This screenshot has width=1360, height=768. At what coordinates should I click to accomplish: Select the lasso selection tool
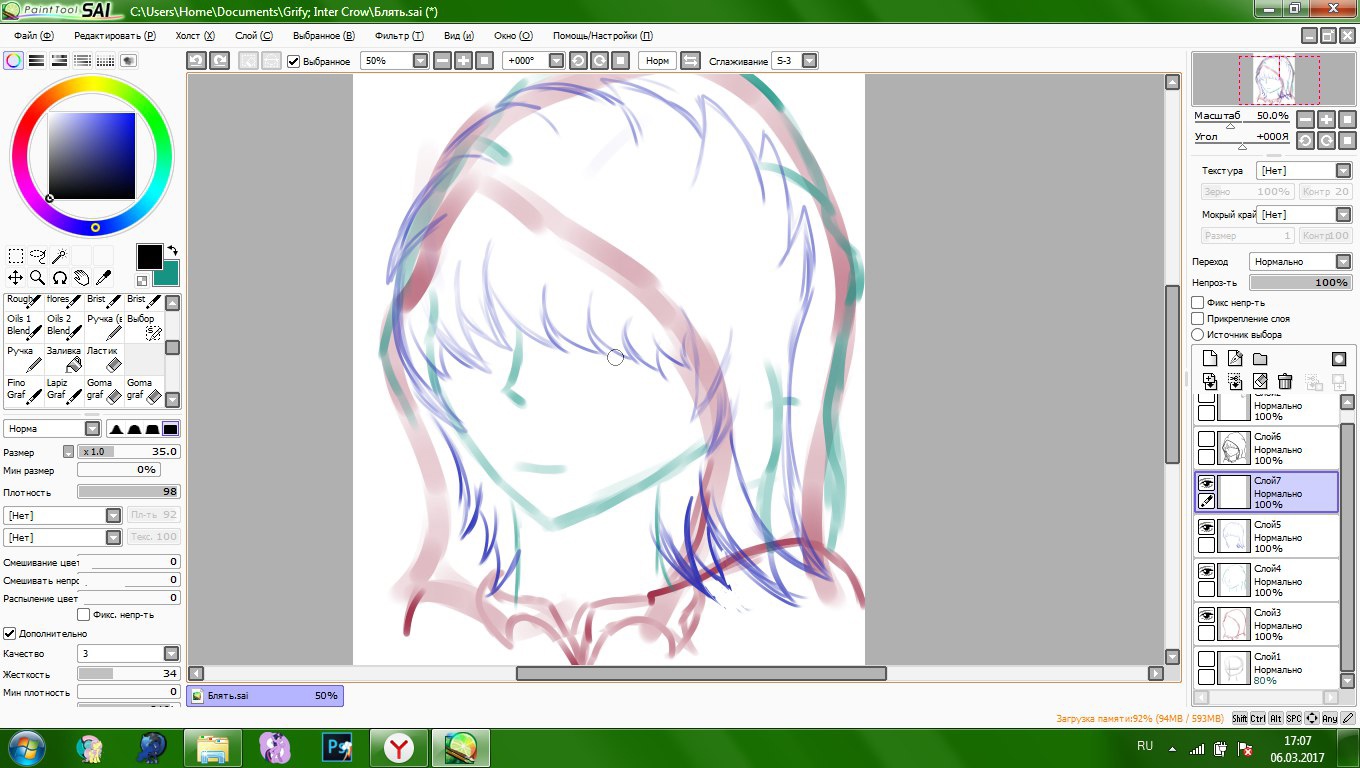coord(38,256)
